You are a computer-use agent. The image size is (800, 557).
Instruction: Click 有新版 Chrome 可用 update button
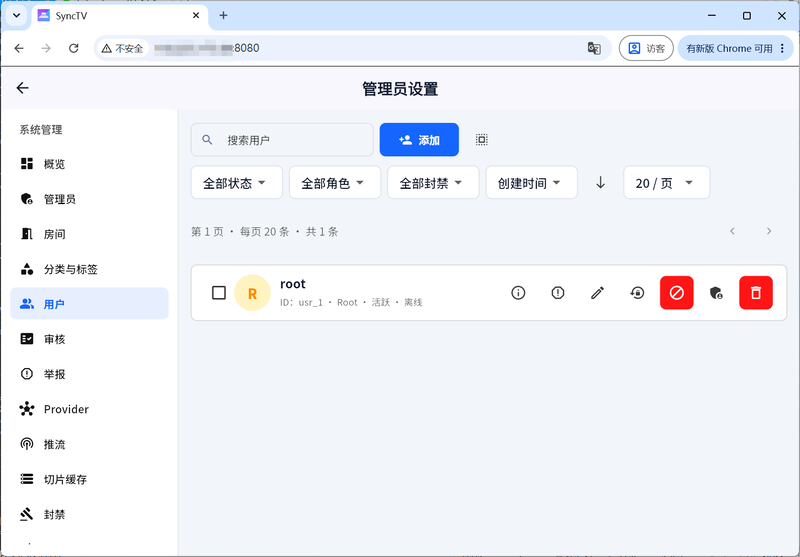click(735, 48)
